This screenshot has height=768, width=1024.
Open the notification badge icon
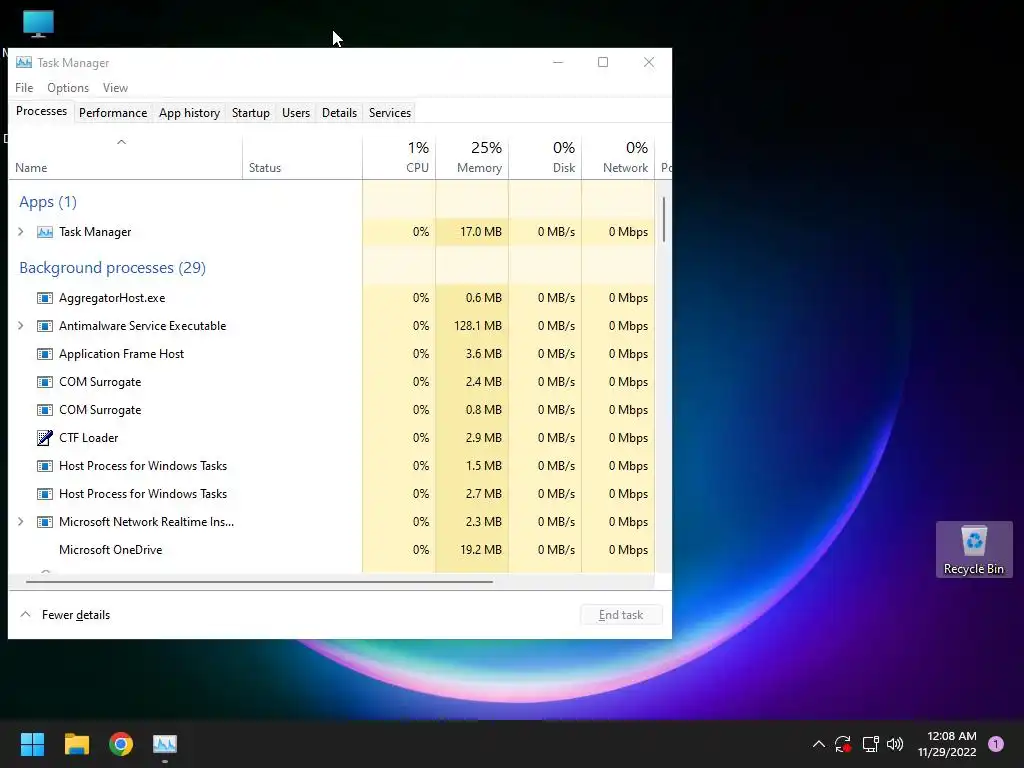click(996, 744)
